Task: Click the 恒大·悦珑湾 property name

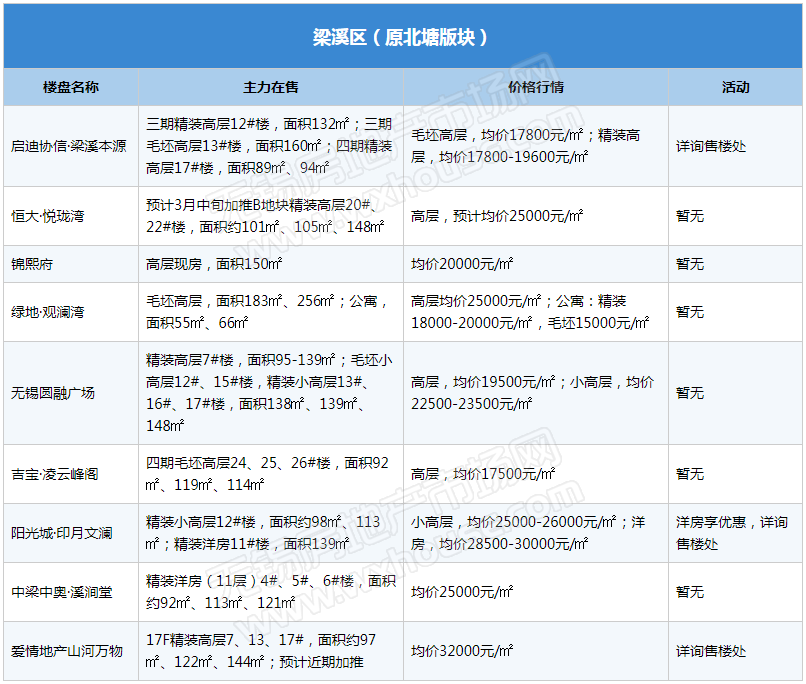Action: [48, 216]
